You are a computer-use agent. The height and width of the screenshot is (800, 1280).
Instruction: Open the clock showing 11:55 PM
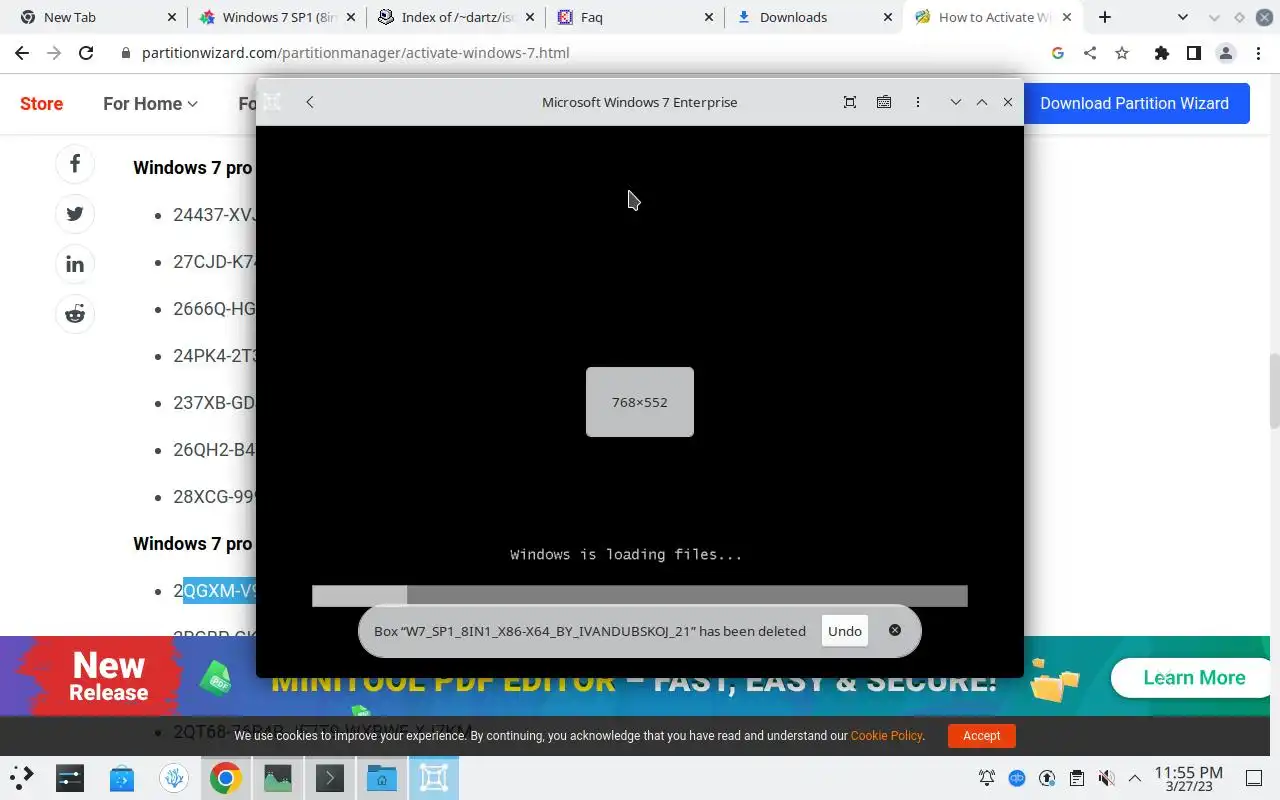click(x=1188, y=778)
